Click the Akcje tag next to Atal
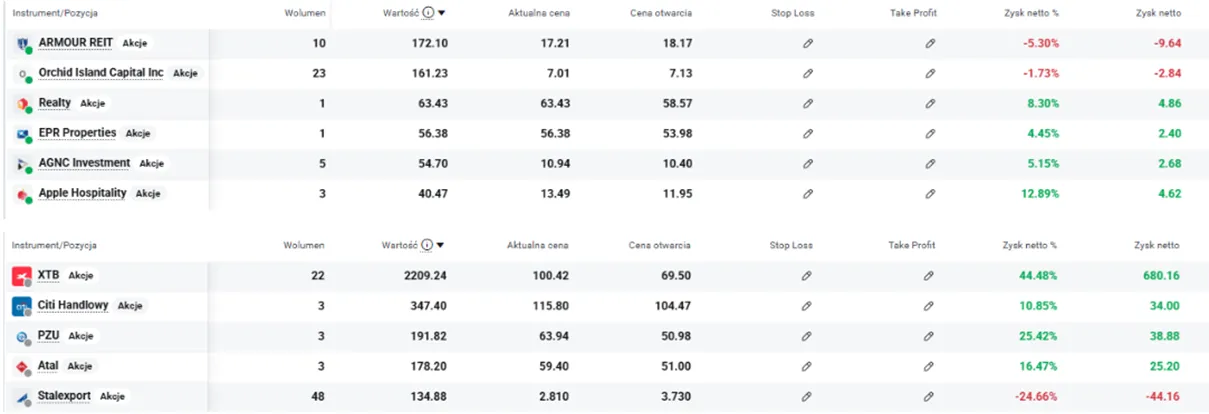 coord(80,366)
